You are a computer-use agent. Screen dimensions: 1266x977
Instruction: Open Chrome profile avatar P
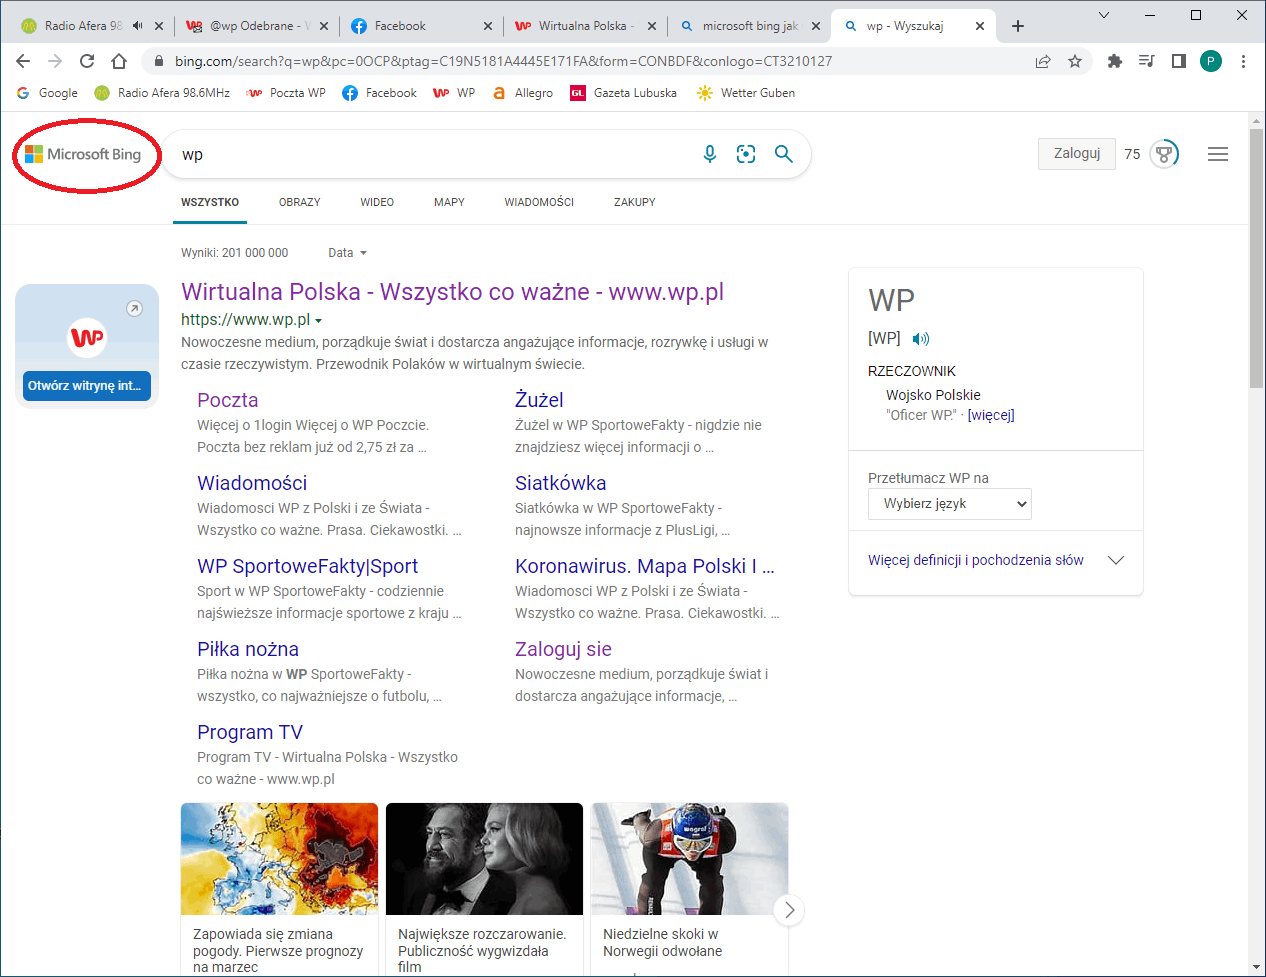pos(1211,61)
